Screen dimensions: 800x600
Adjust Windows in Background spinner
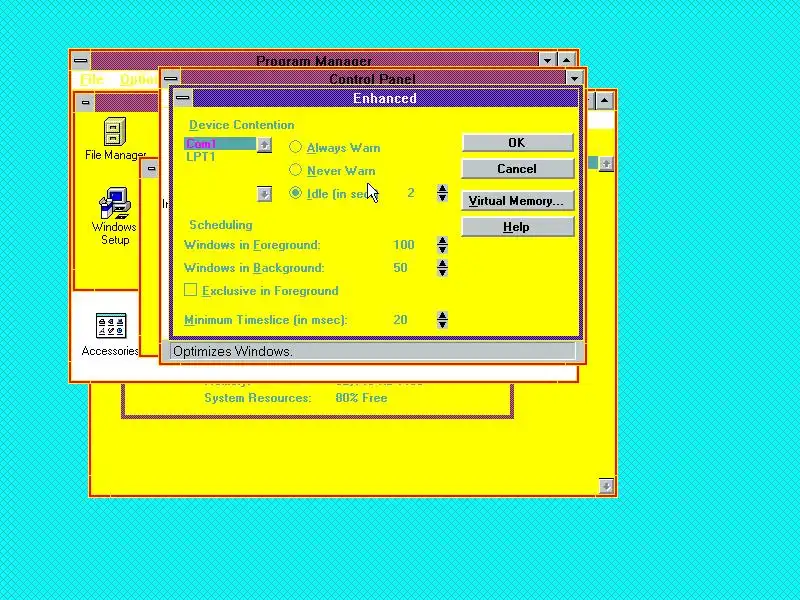pyautogui.click(x=442, y=268)
